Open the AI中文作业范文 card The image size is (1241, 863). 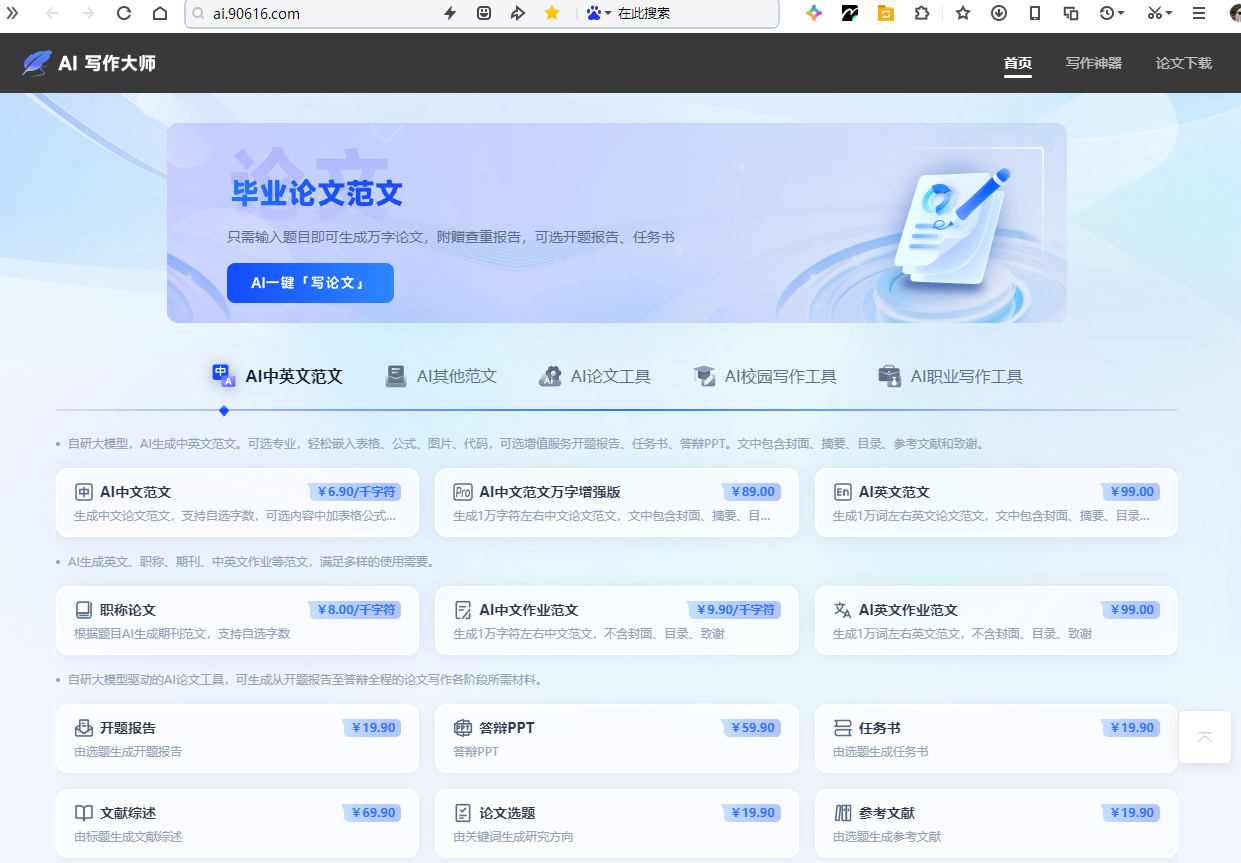click(x=617, y=621)
